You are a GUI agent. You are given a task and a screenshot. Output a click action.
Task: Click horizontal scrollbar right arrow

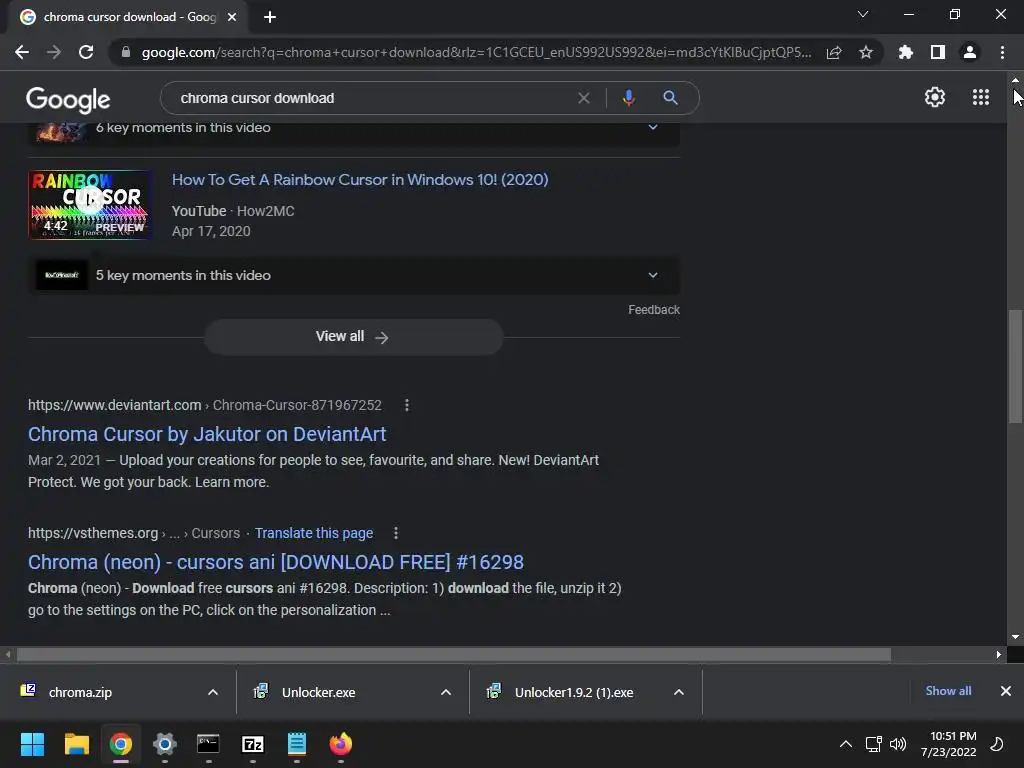pos(999,654)
